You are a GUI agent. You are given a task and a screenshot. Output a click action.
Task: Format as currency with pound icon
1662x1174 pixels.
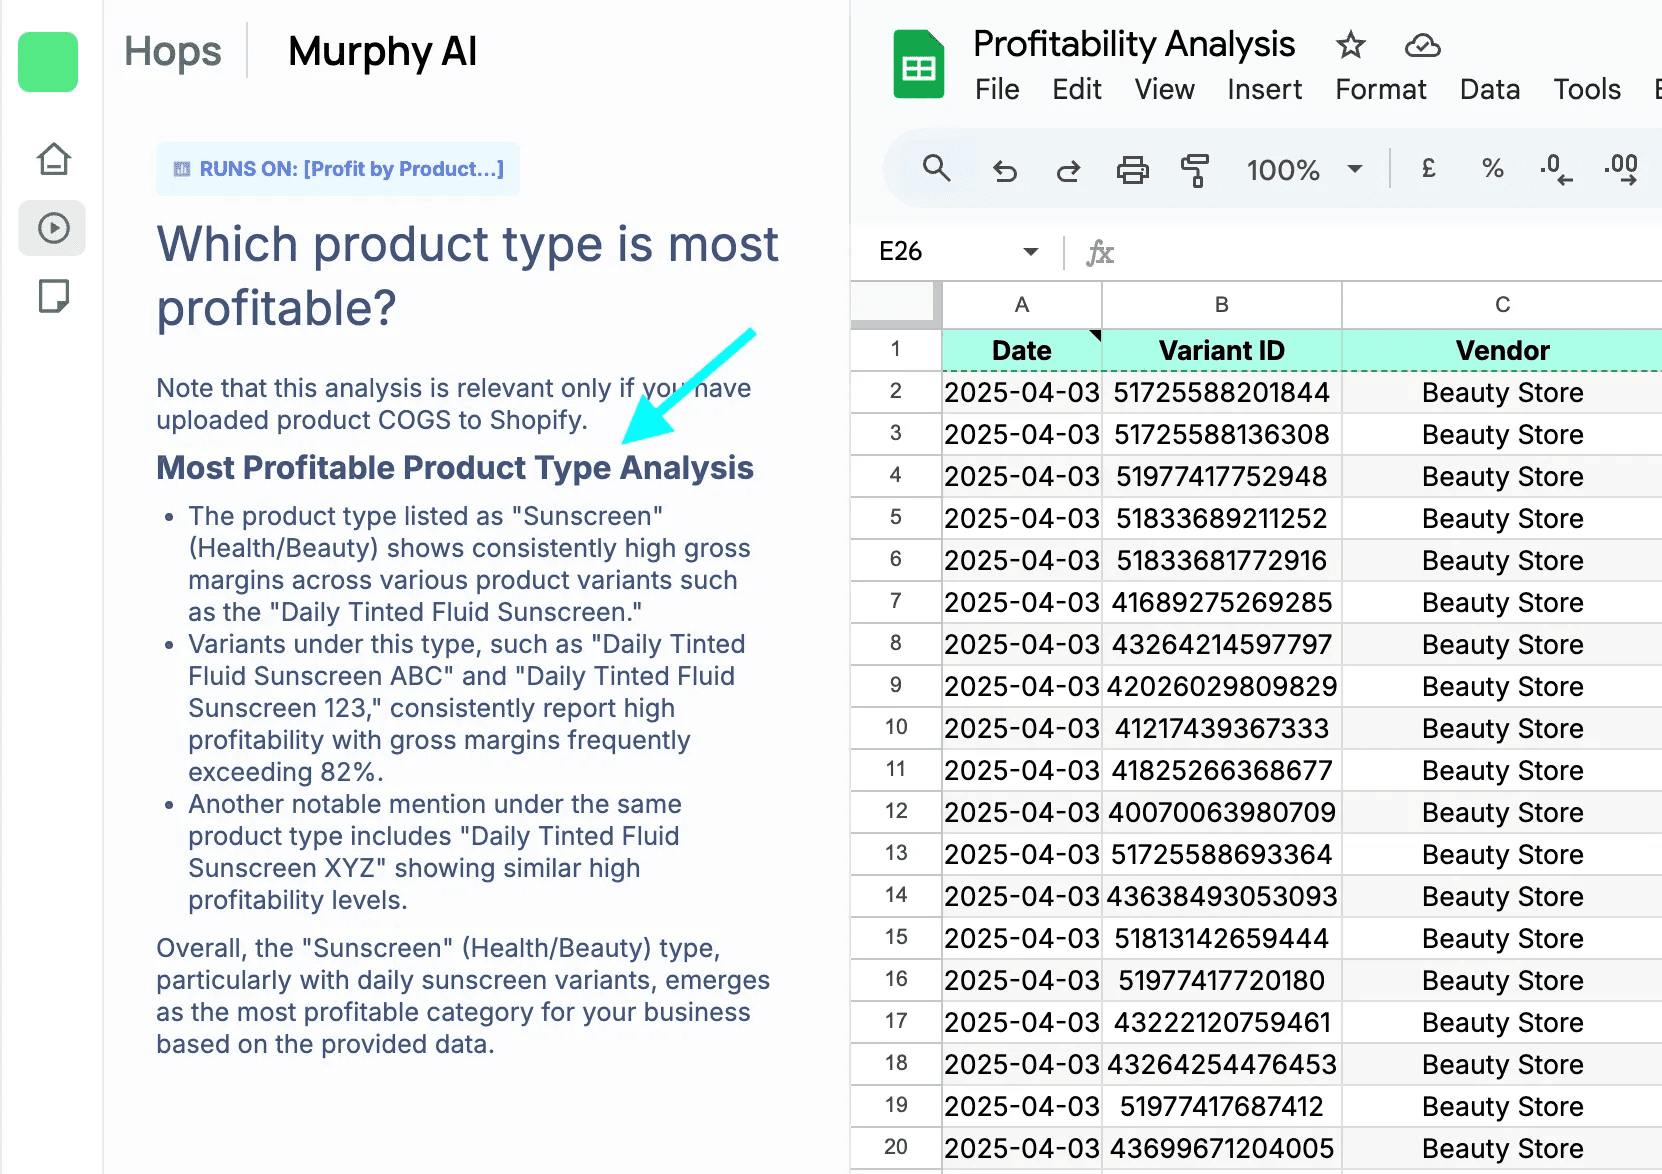(1429, 168)
